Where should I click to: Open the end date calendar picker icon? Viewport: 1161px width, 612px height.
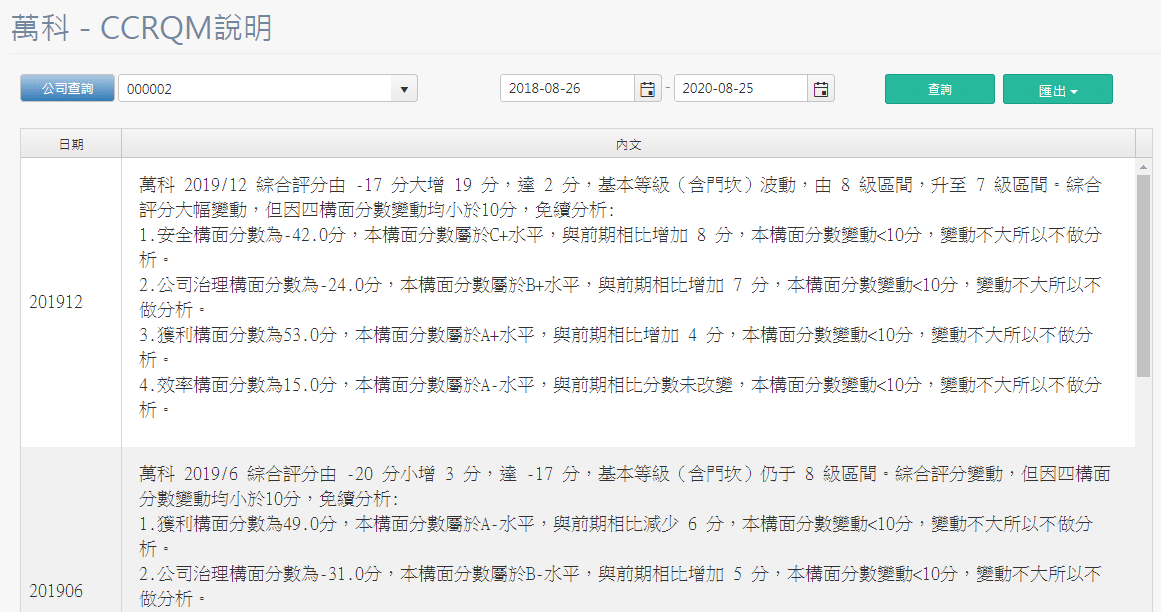click(x=820, y=88)
